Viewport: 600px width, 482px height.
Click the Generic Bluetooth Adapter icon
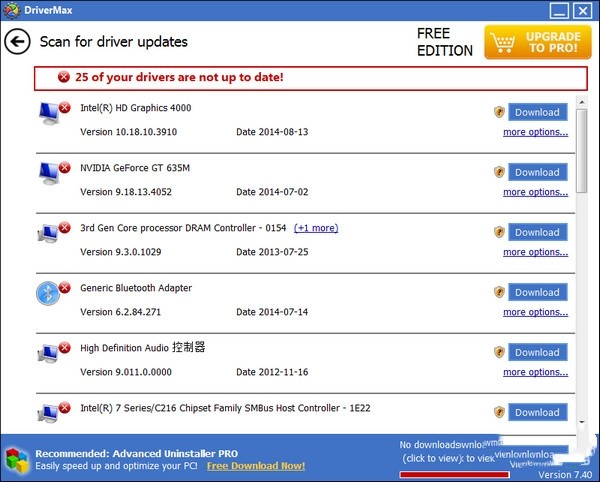click(49, 292)
